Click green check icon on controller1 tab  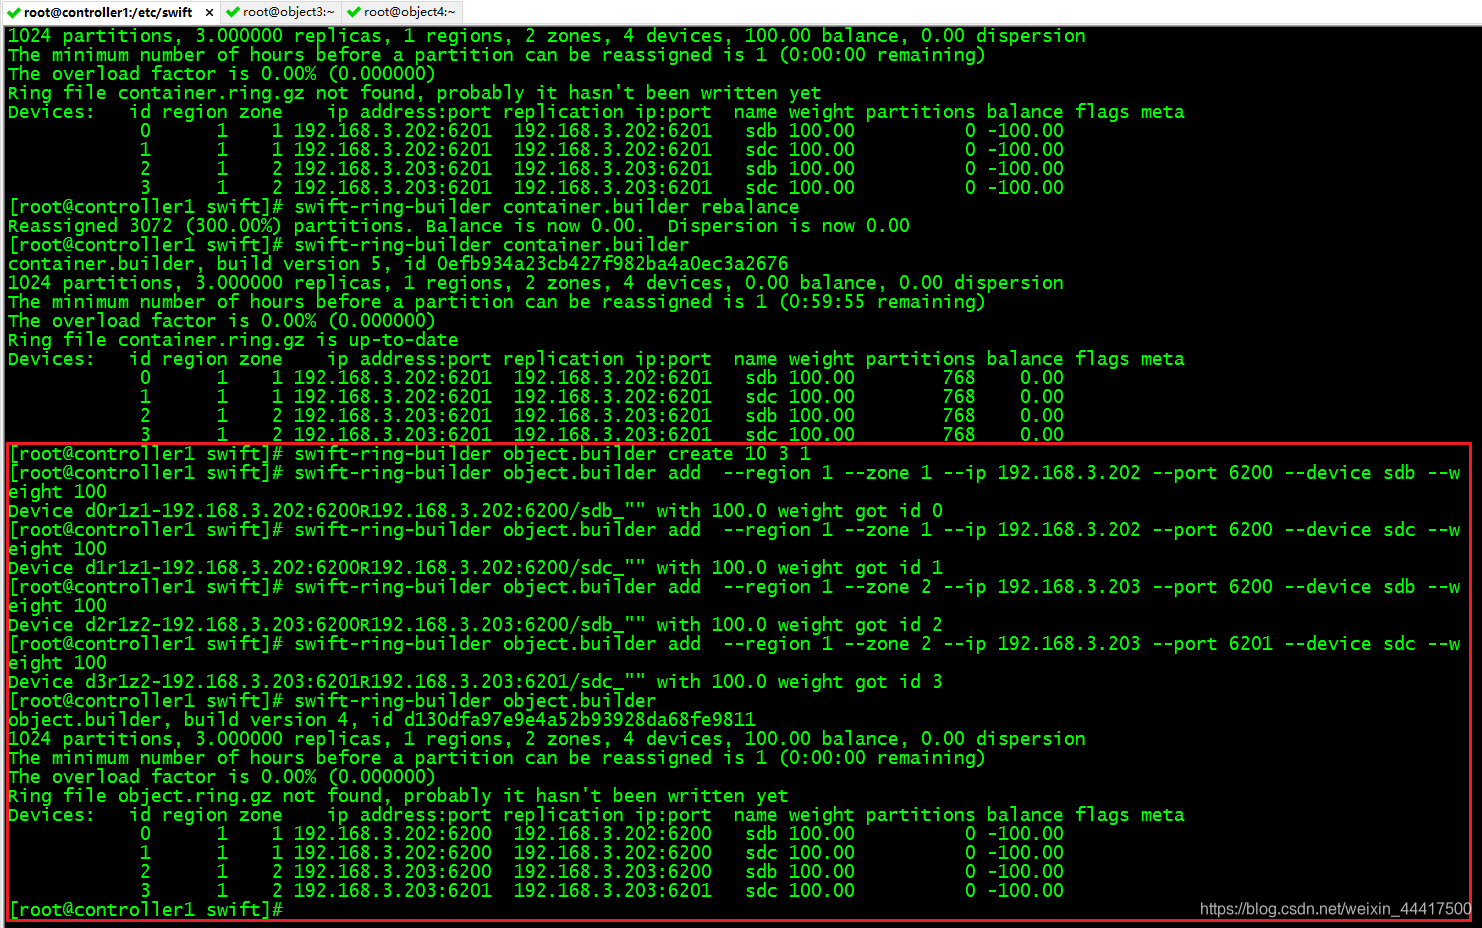14,12
